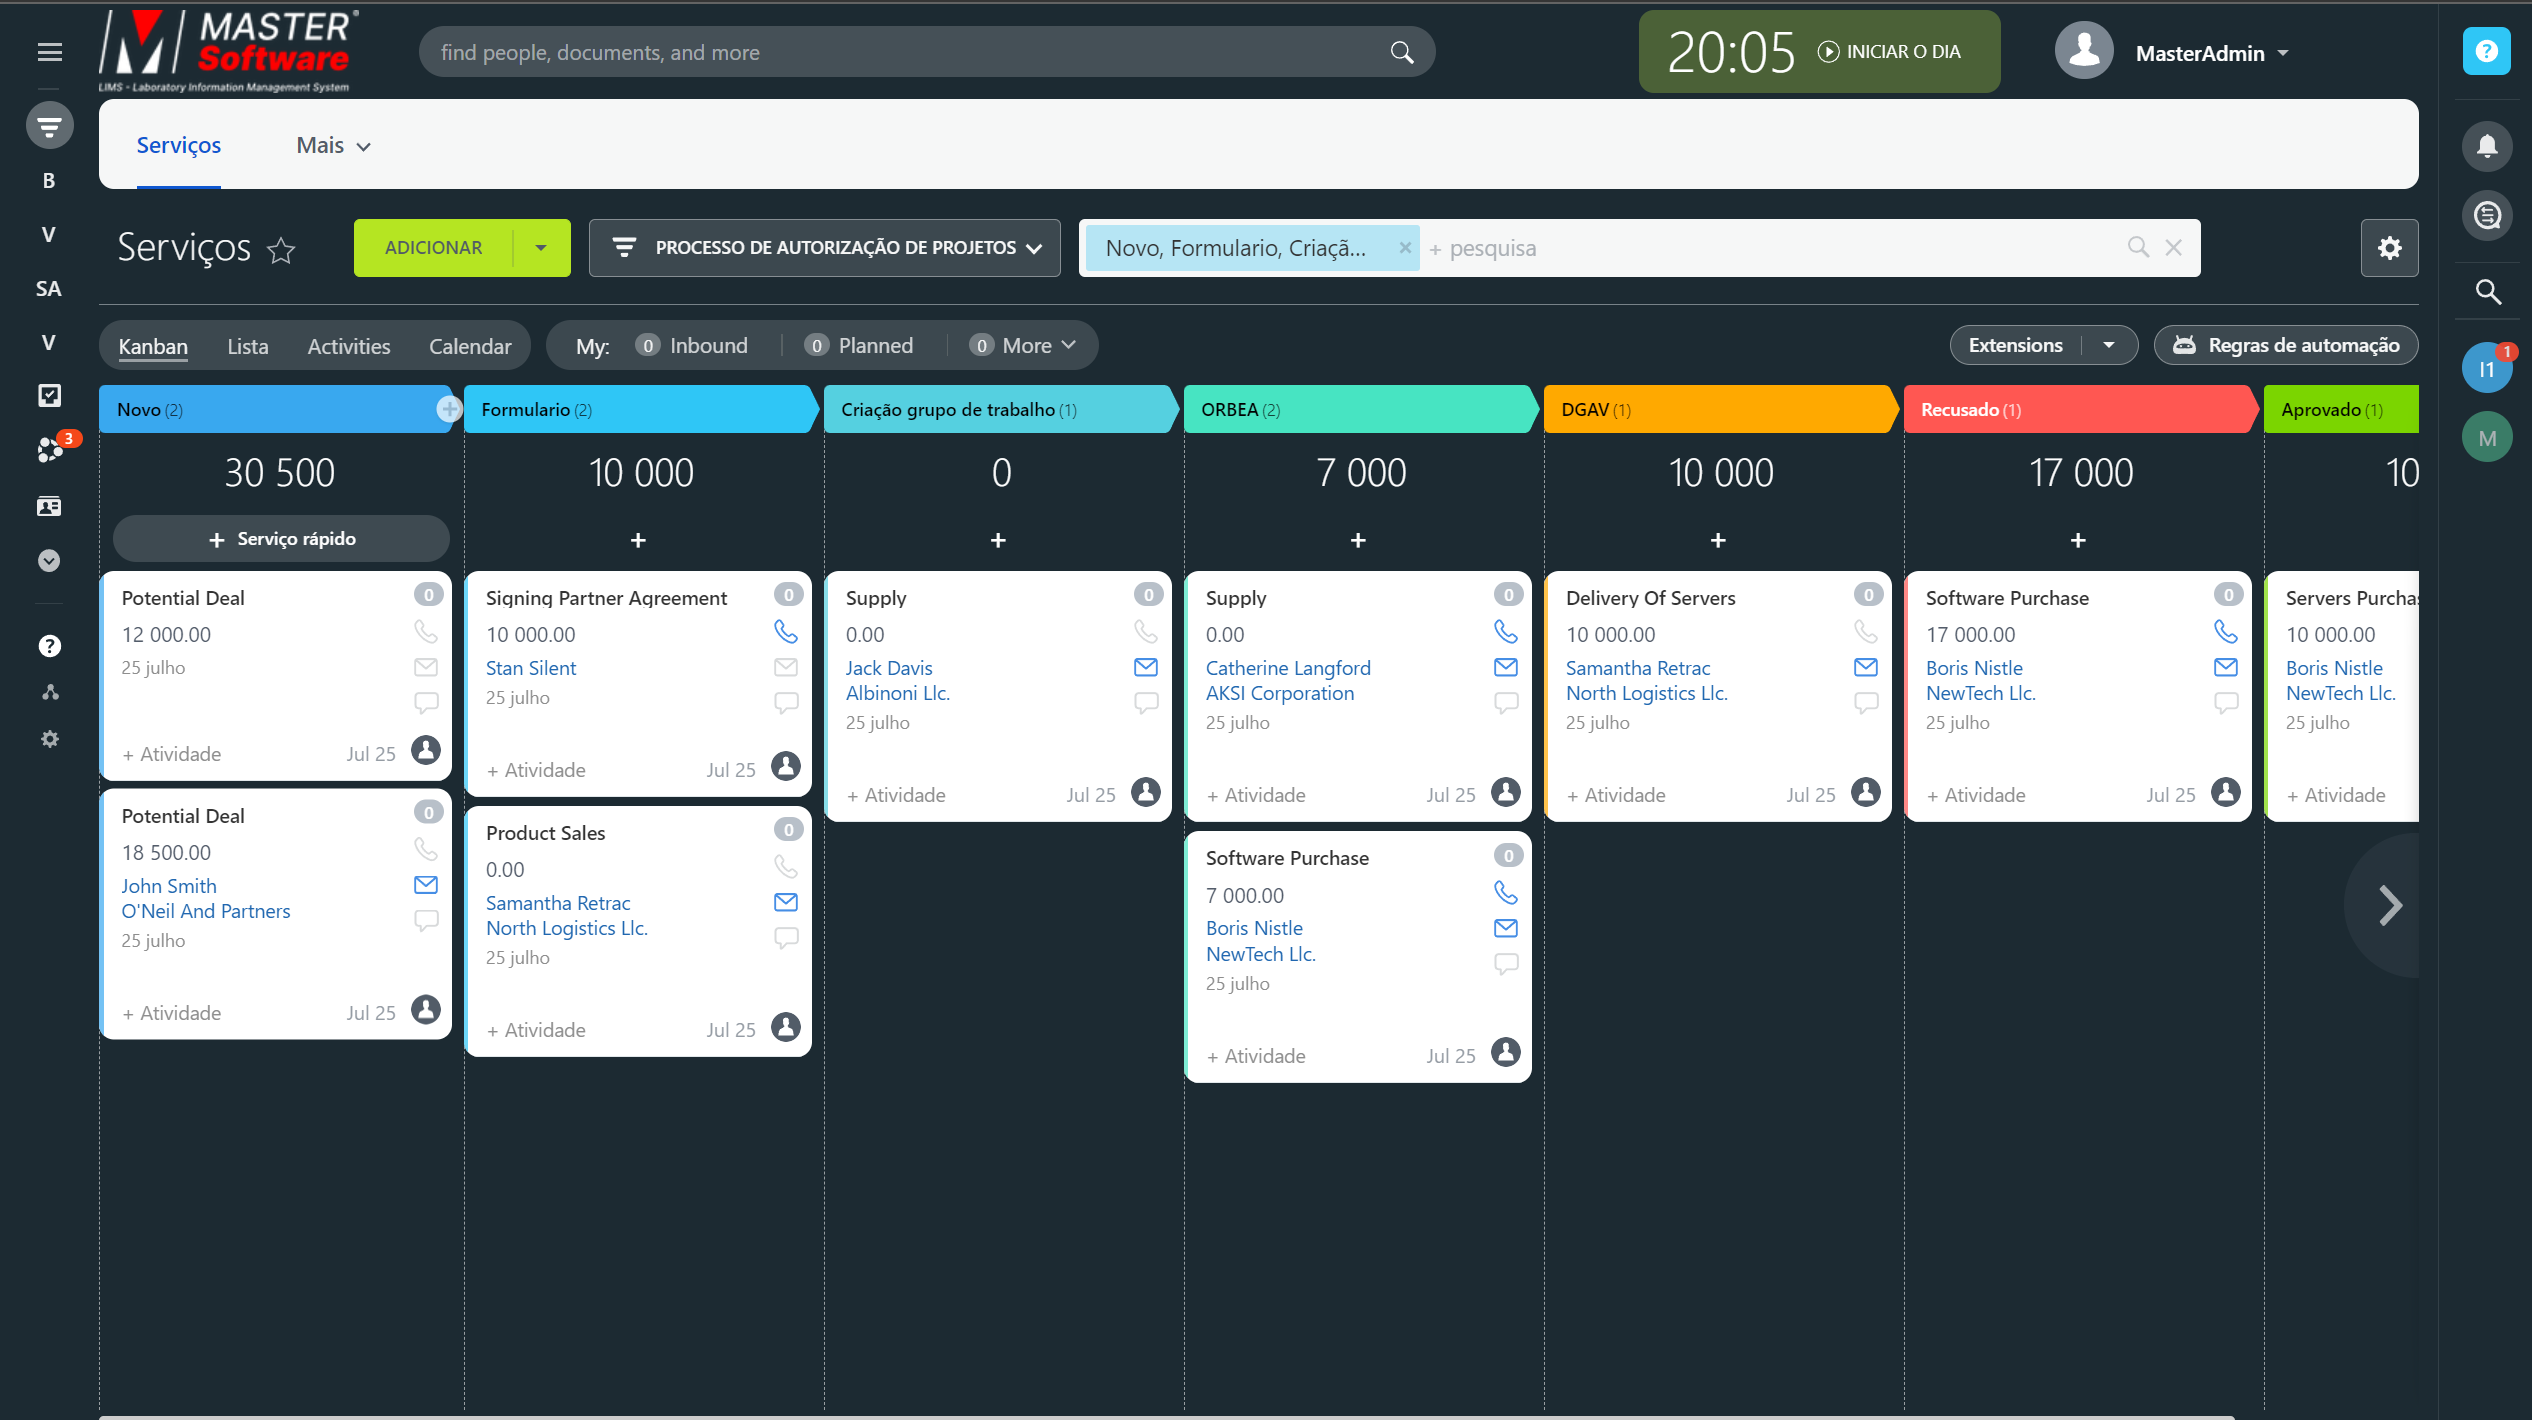Open the sidebar icon with badge 3

[x=49, y=450]
